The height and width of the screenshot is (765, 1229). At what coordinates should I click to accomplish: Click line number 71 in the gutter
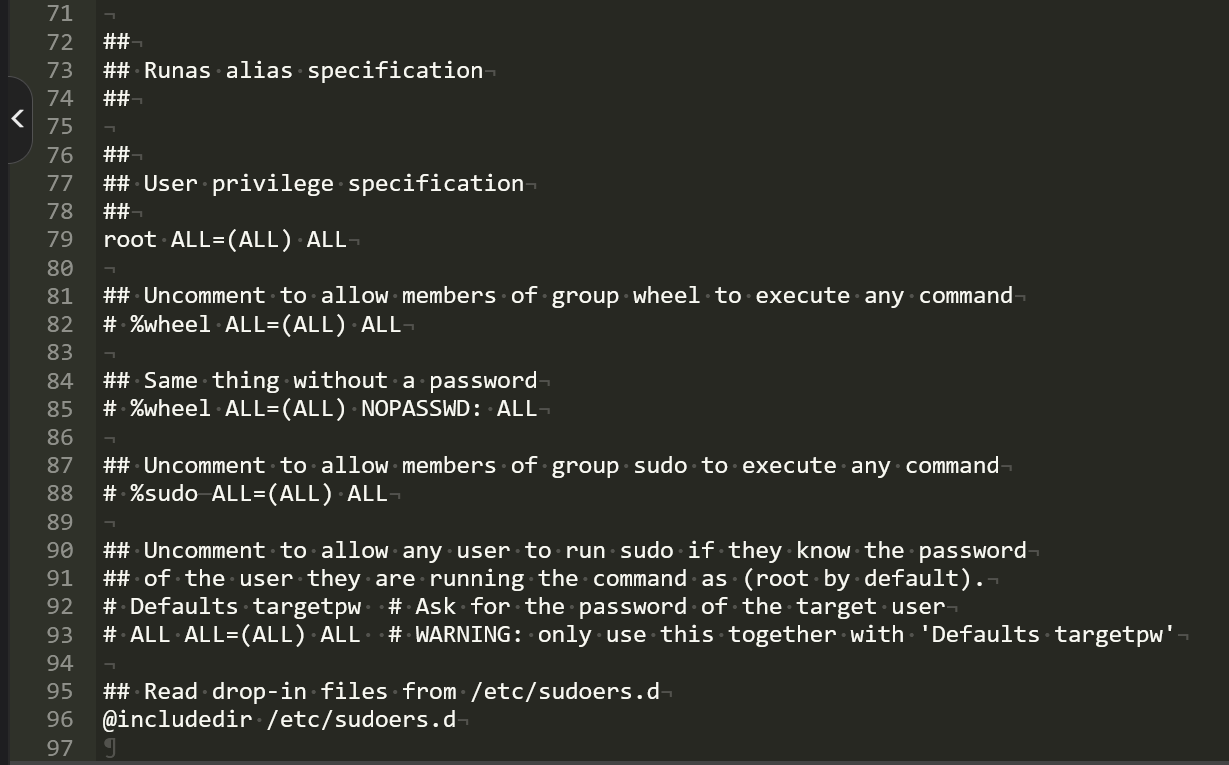click(x=60, y=14)
